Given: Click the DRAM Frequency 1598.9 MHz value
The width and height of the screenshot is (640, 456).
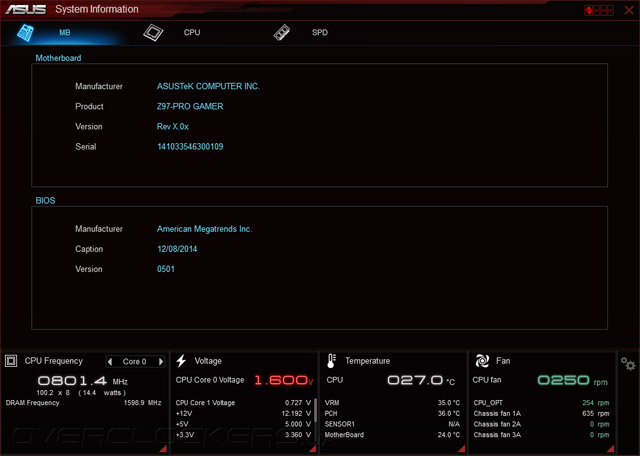Looking at the screenshot, I should (142, 403).
